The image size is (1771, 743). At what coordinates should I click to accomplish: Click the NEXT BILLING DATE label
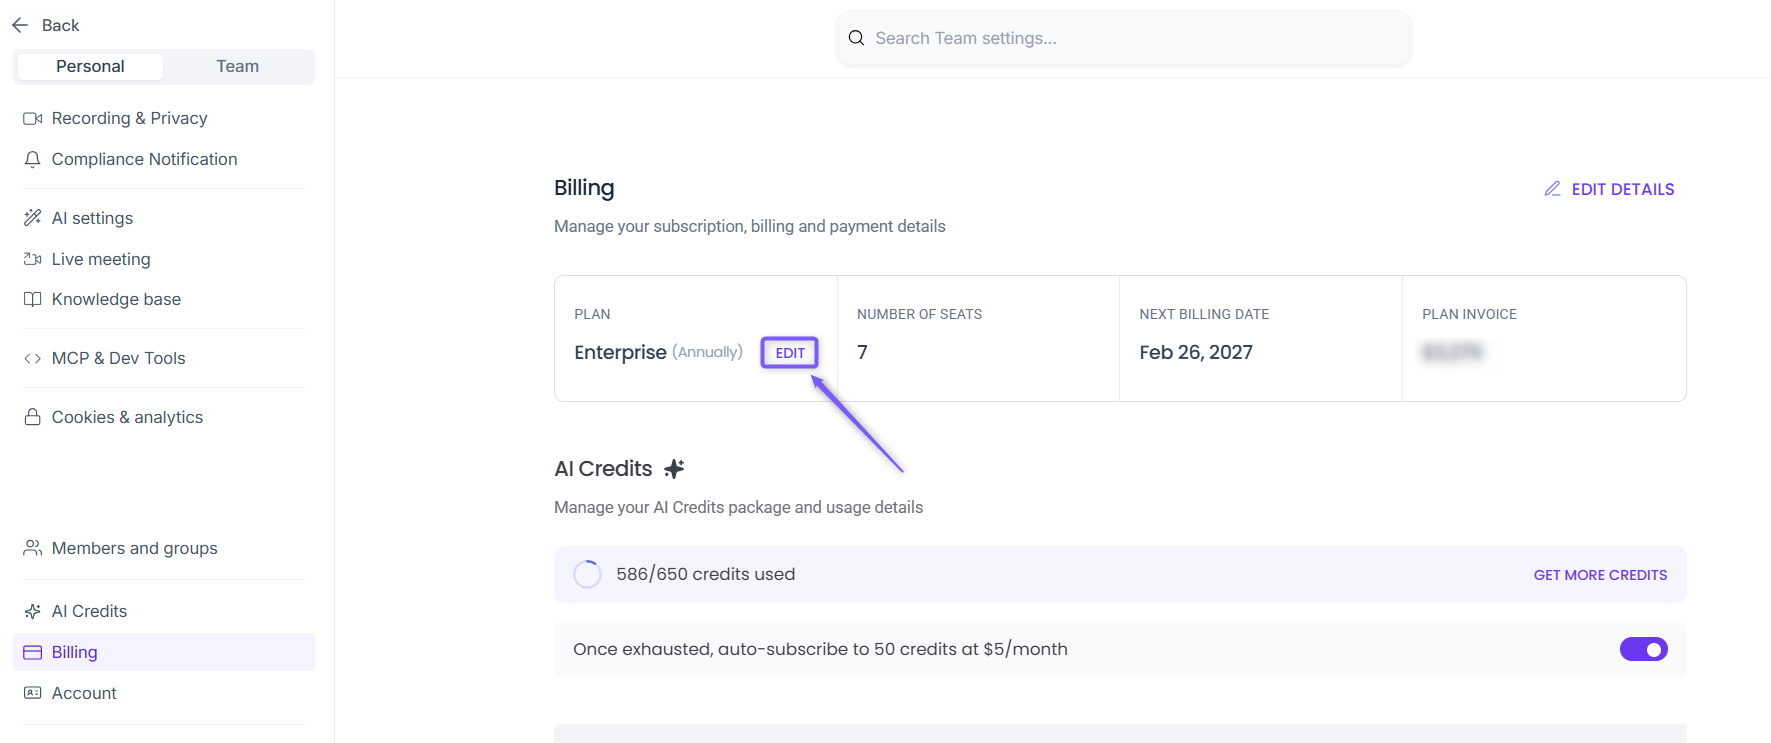click(x=1204, y=314)
